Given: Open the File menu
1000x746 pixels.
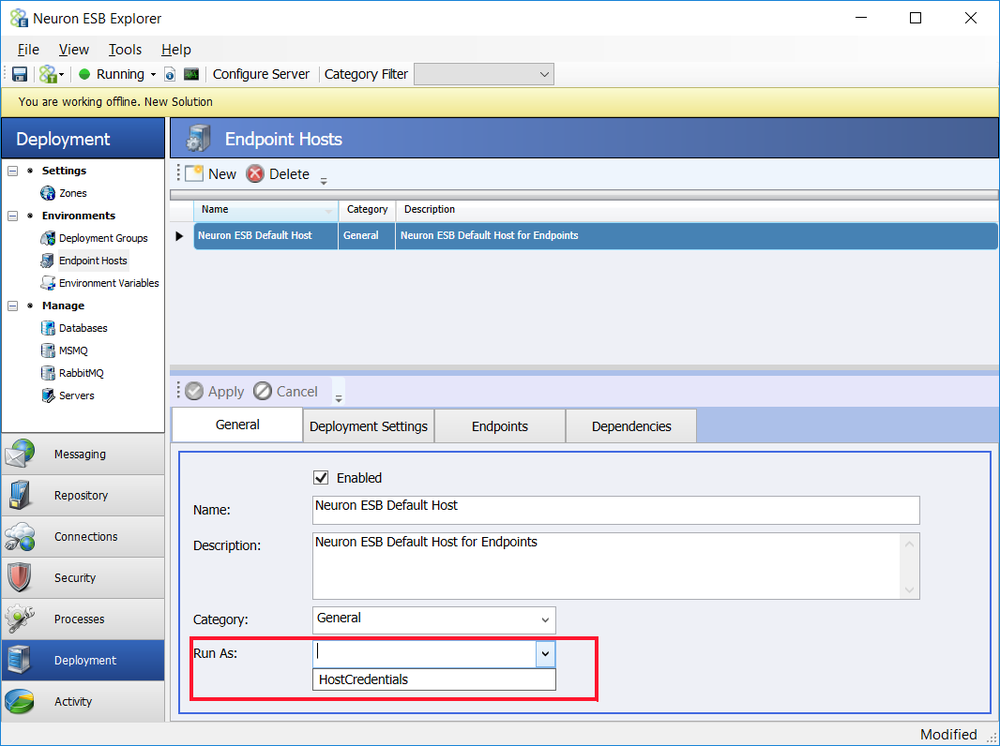Looking at the screenshot, I should point(28,49).
